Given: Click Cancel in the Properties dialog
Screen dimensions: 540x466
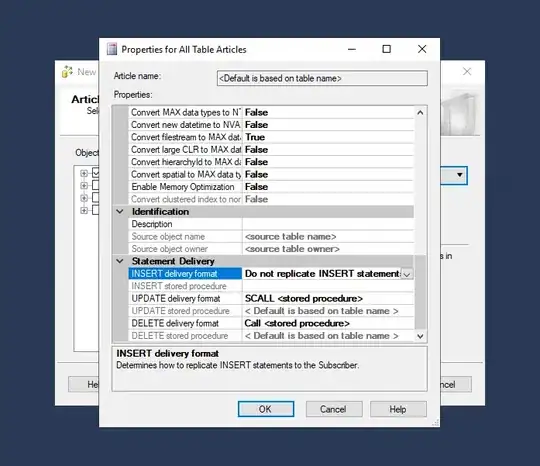Looking at the screenshot, I should [334, 409].
